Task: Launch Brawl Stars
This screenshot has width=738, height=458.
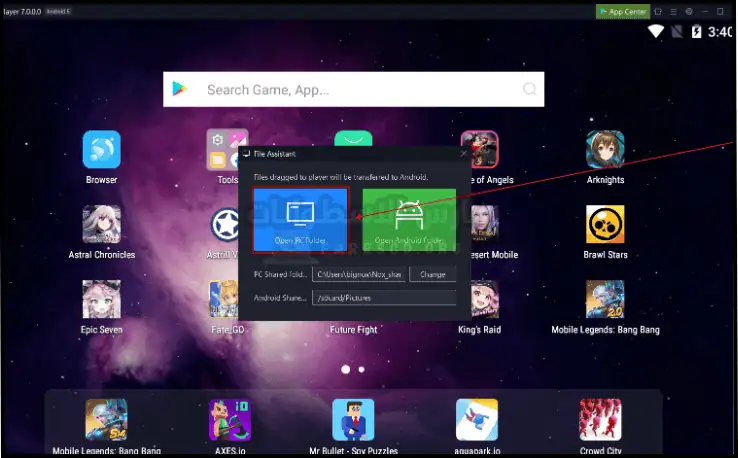Action: tap(605, 225)
